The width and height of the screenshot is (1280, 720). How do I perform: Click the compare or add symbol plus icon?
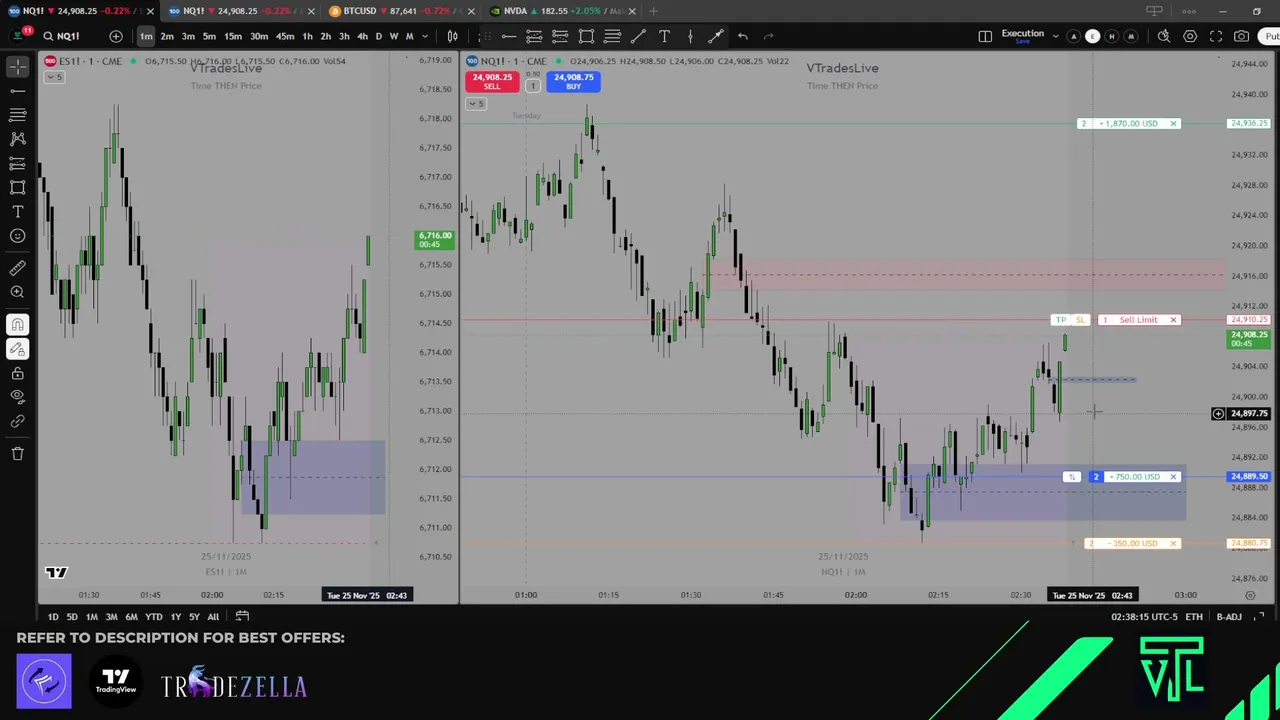pos(116,36)
